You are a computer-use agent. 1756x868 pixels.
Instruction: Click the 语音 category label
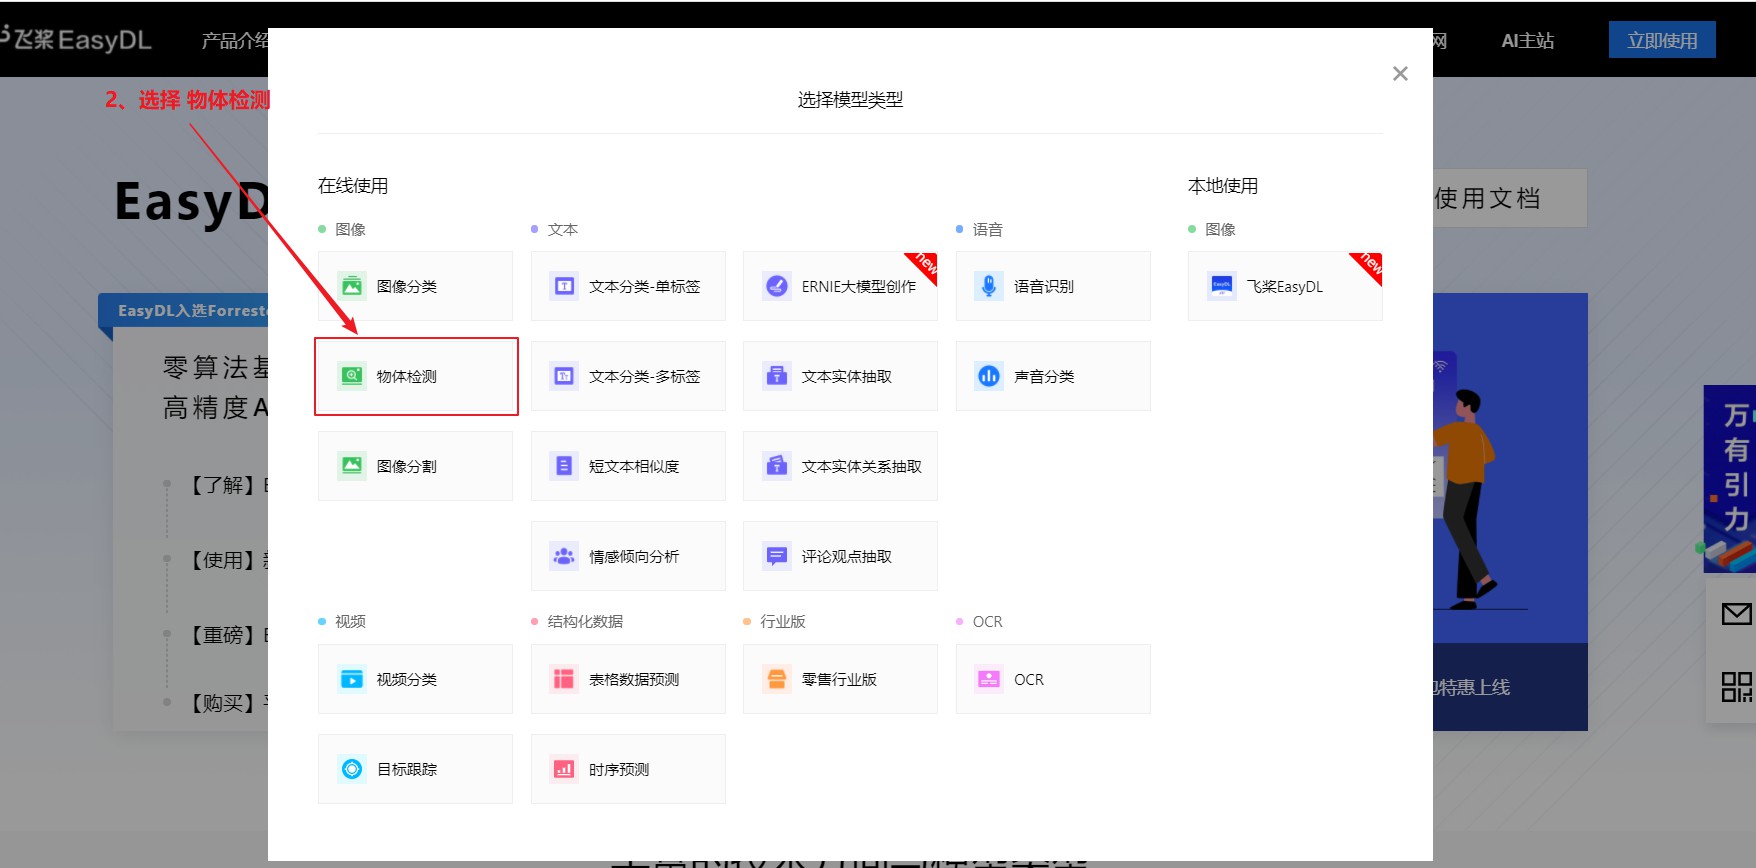tap(987, 230)
